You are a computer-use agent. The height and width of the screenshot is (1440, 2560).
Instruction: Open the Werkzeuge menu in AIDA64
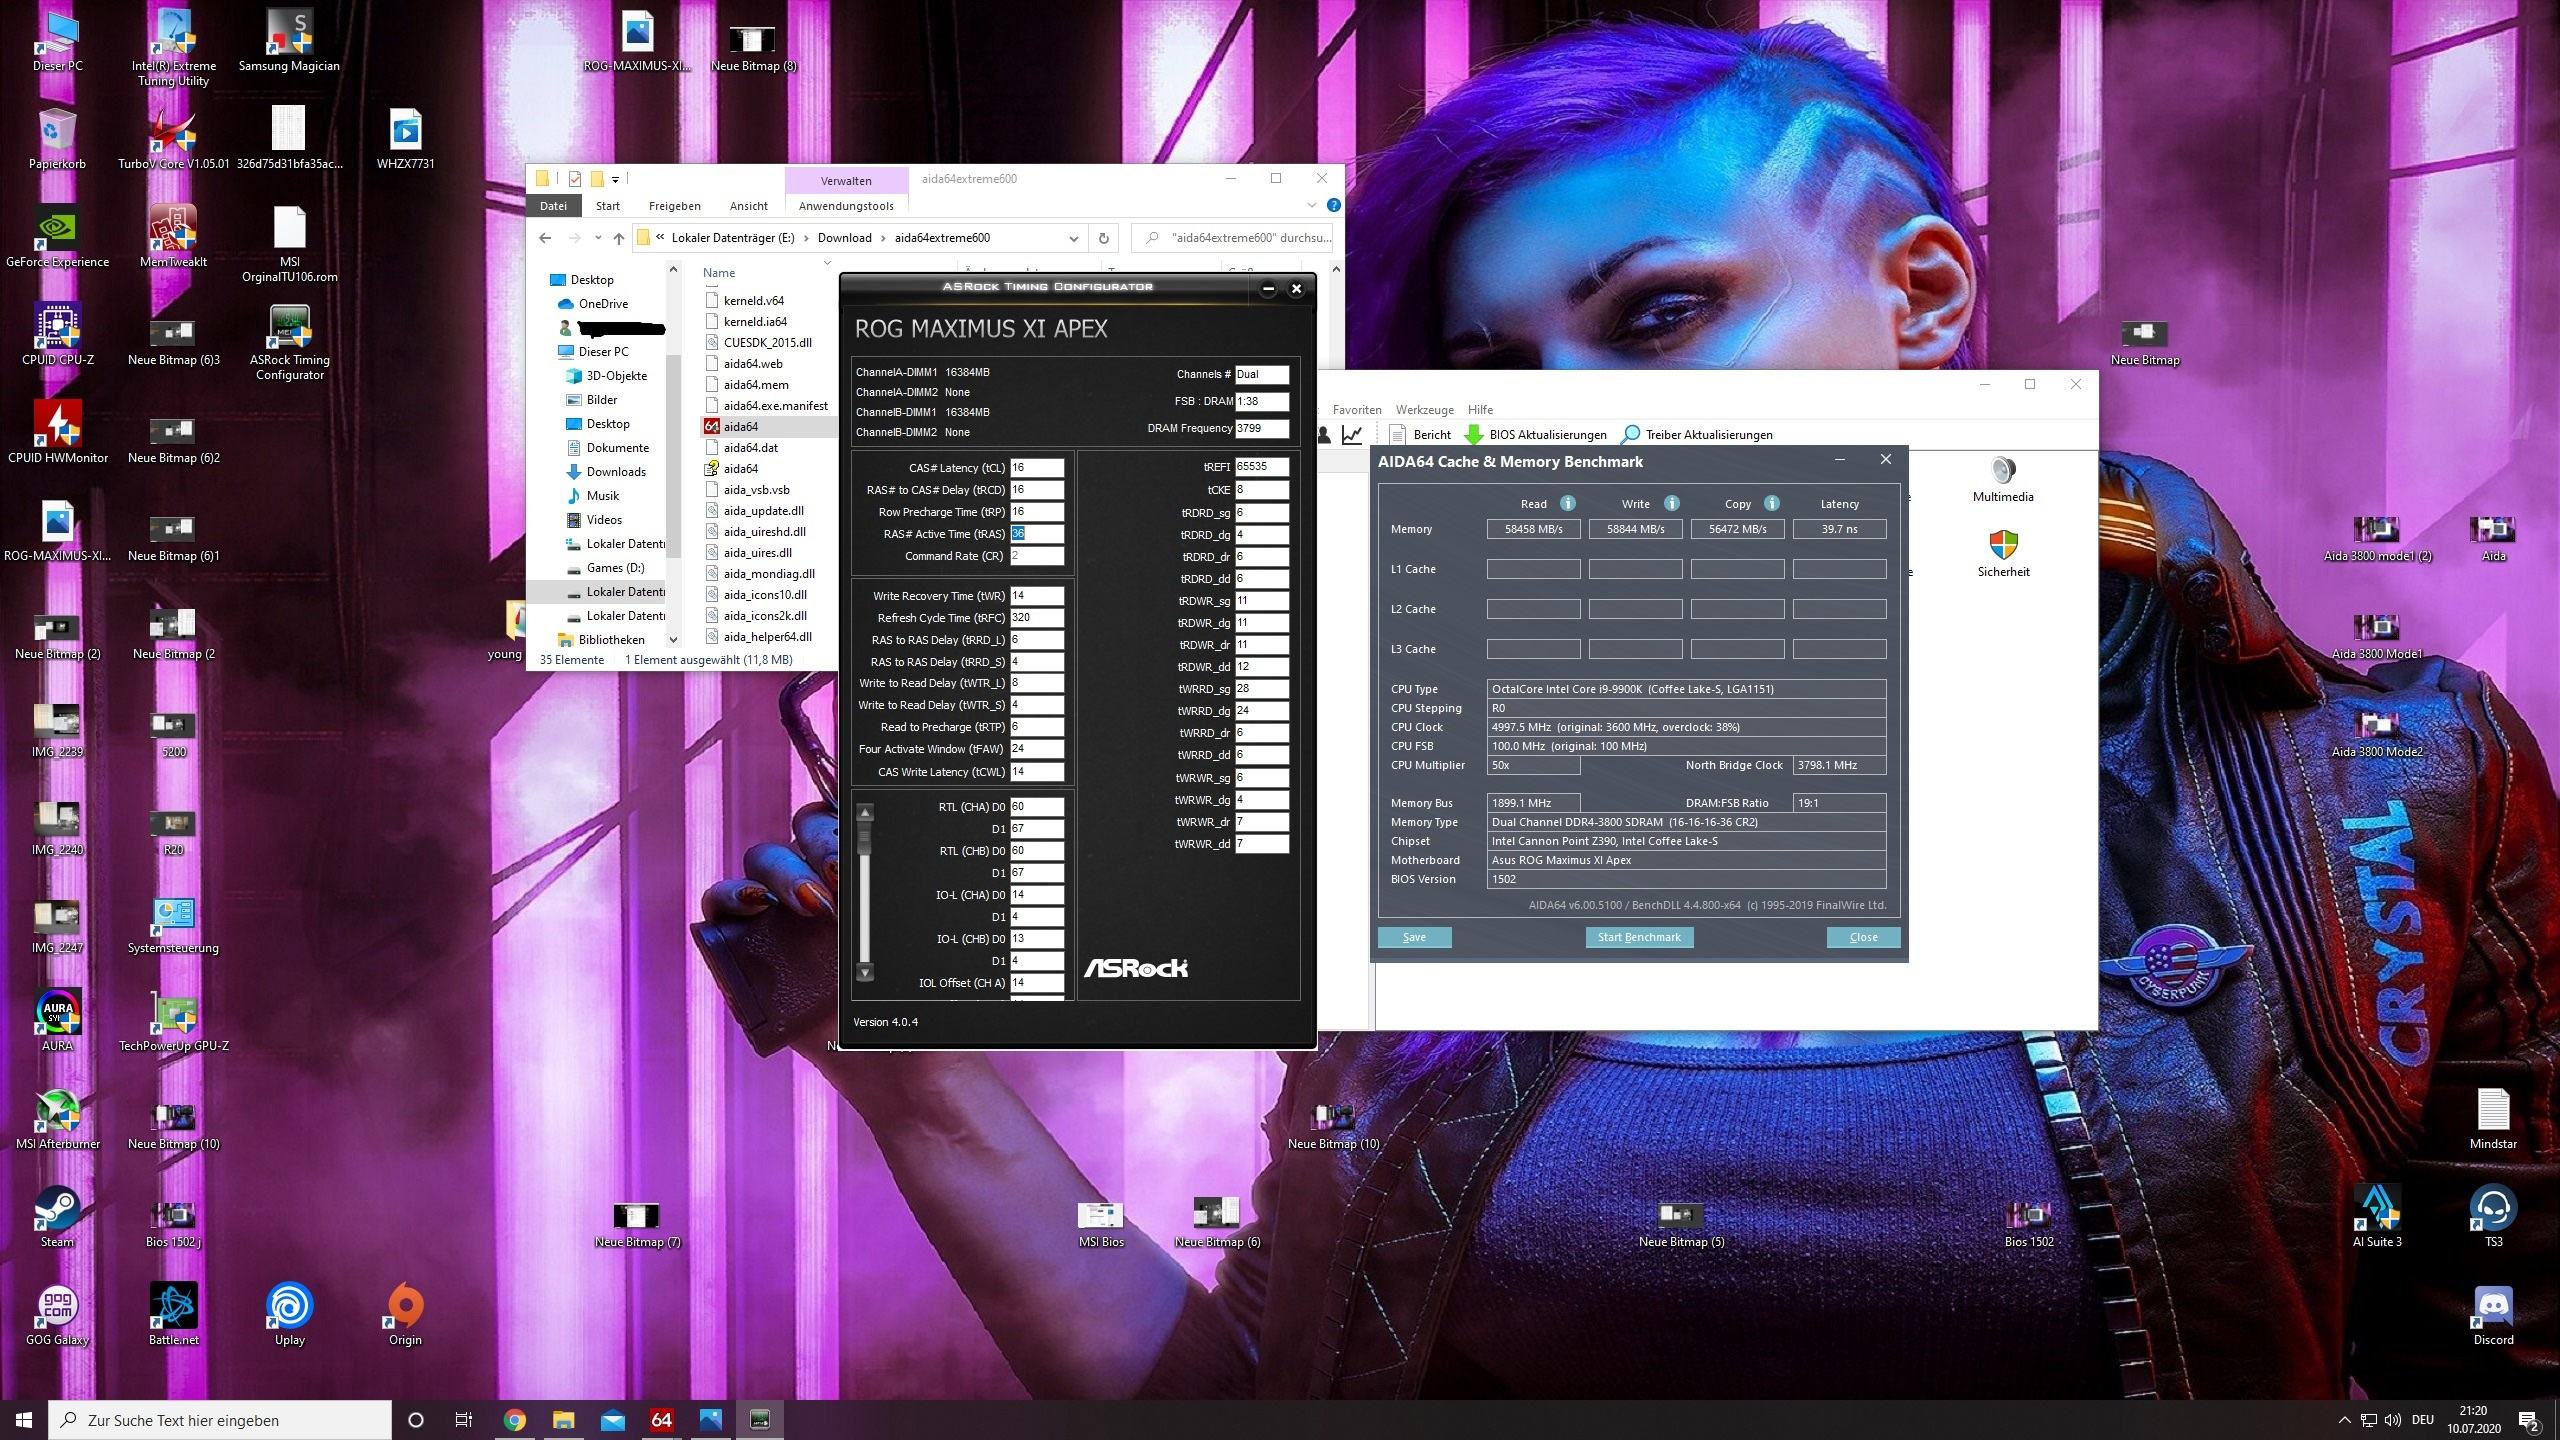tap(1424, 410)
